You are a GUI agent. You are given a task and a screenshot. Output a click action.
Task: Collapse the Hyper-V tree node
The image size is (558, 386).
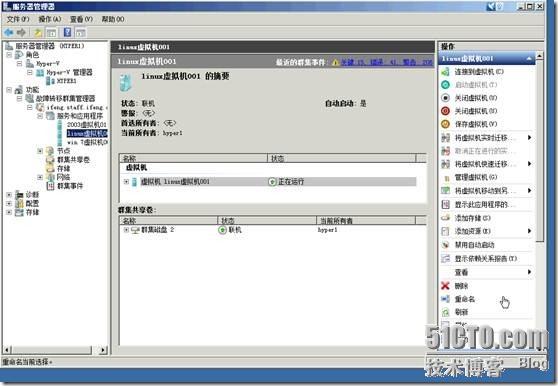20,64
